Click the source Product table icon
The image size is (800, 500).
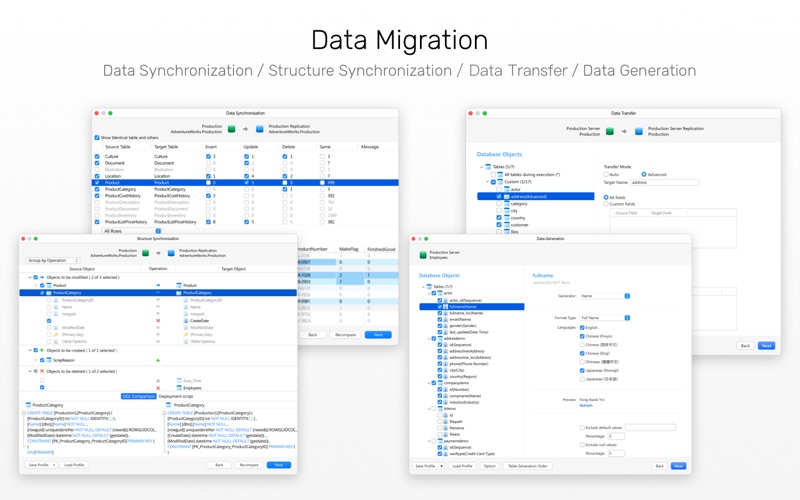point(49,286)
